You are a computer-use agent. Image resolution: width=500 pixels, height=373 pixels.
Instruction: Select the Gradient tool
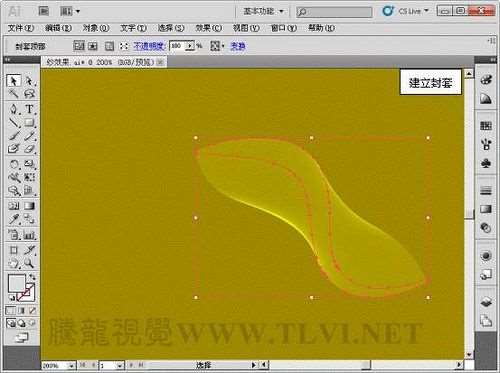pos(29,206)
